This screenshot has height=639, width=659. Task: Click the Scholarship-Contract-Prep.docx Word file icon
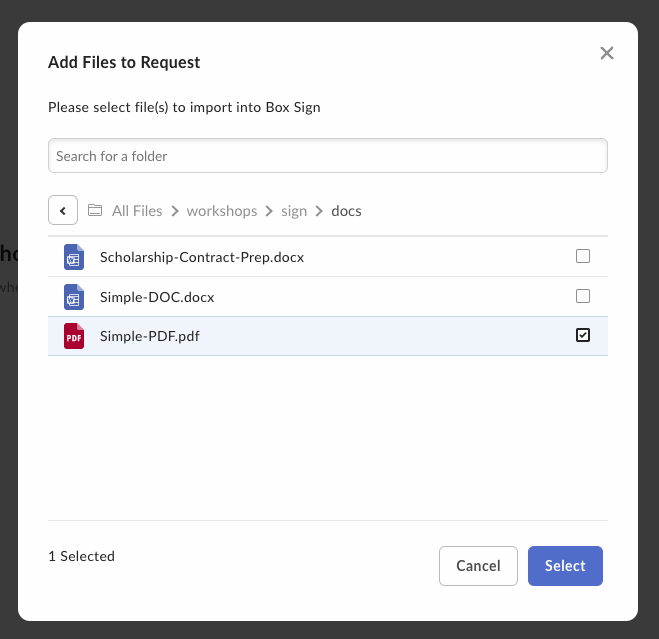click(73, 257)
